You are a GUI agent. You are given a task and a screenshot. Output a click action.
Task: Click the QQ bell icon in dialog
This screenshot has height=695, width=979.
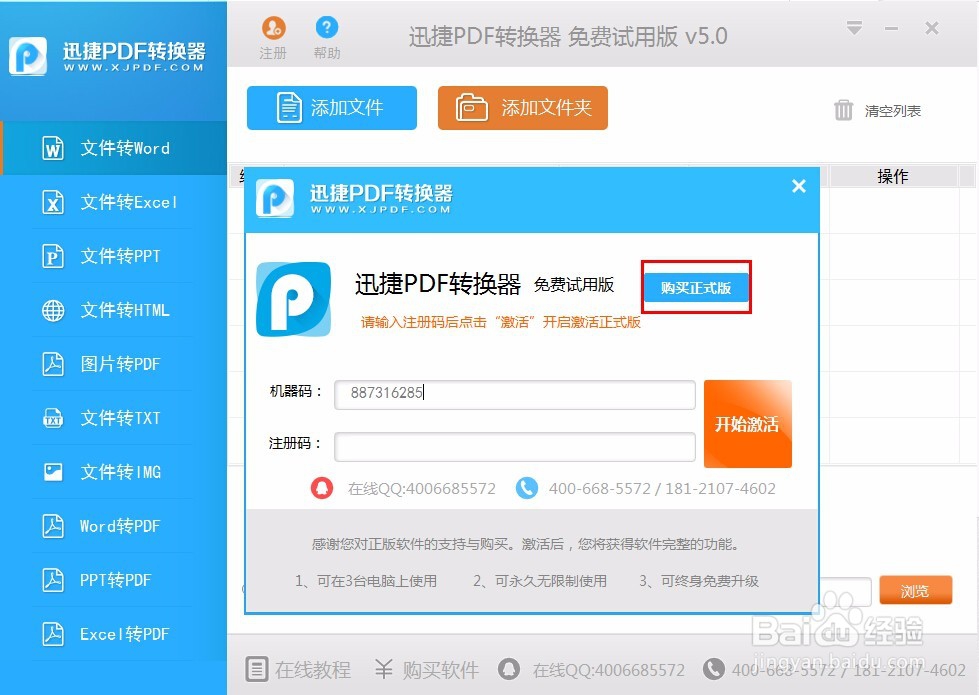[322, 488]
